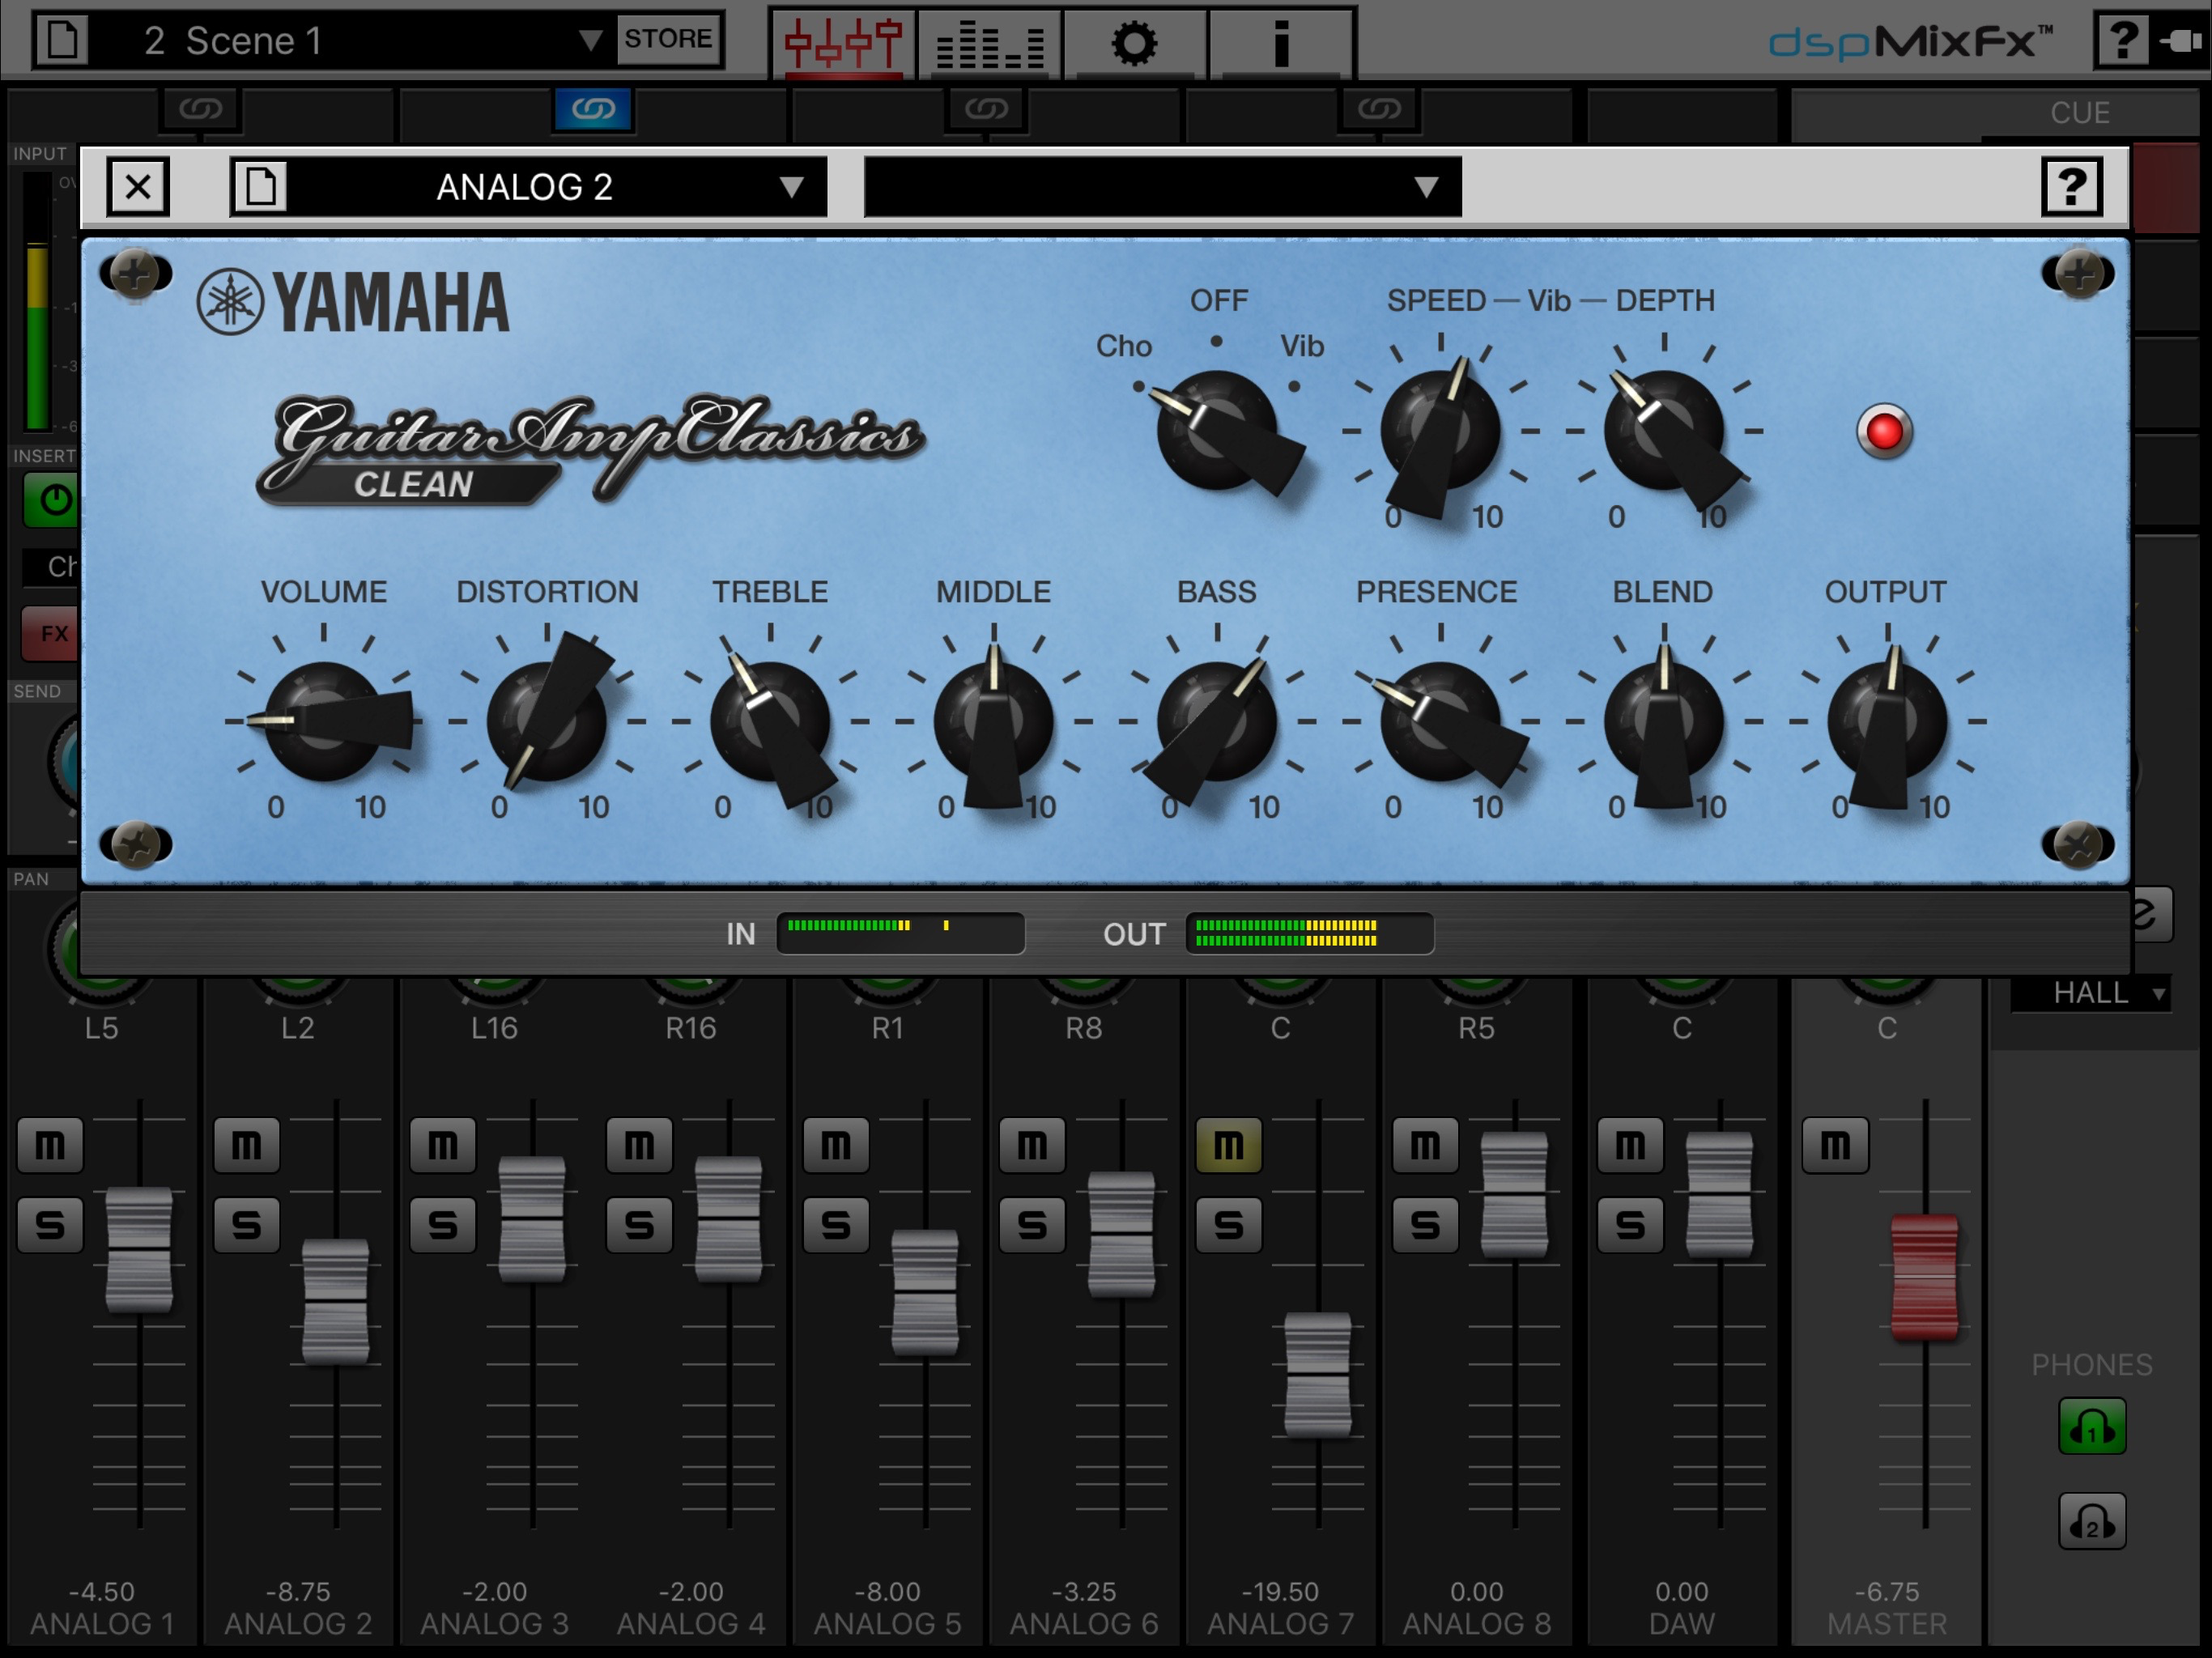The width and height of the screenshot is (2212, 1658).
Task: Click the blue stereo link icon
Action: click(593, 109)
